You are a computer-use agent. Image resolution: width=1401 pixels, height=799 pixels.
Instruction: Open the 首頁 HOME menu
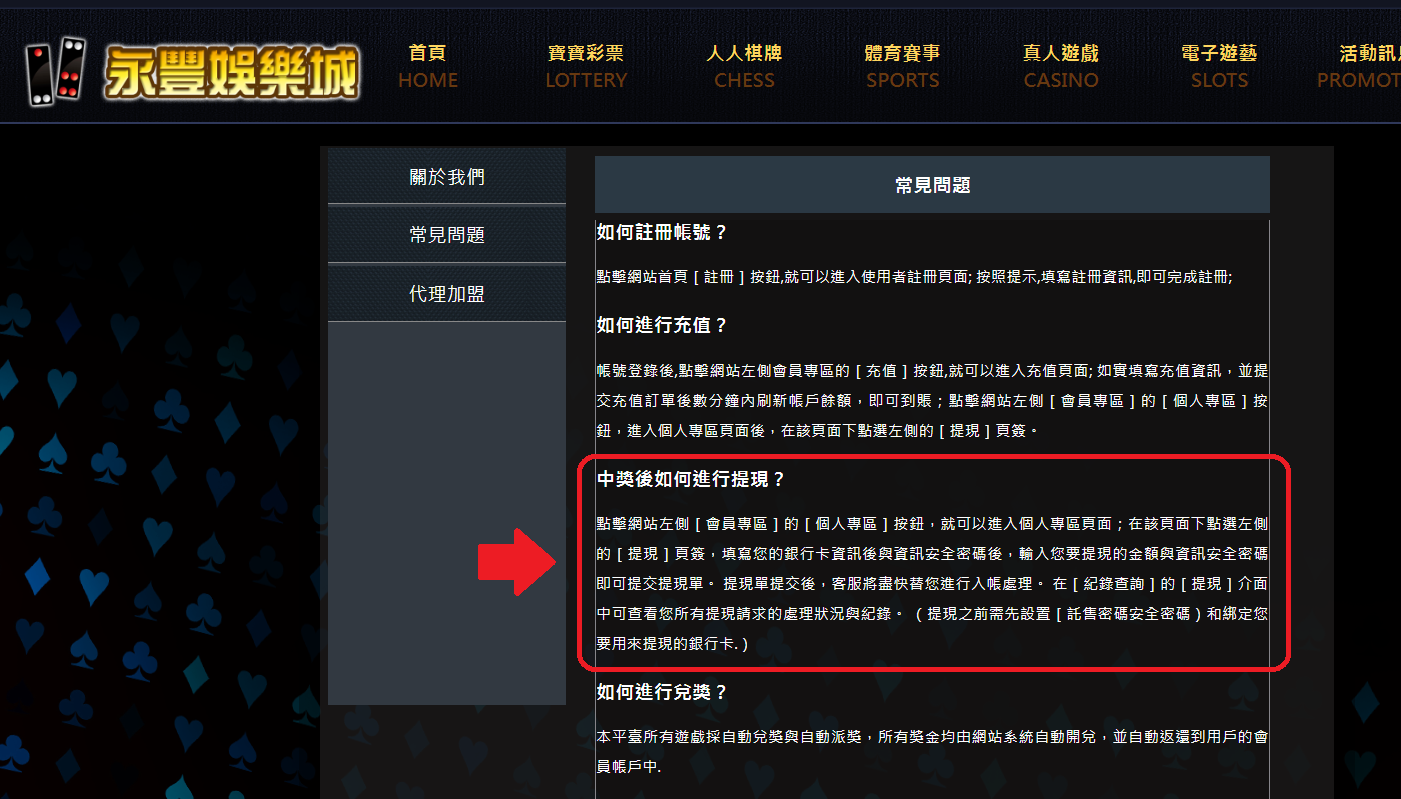(428, 67)
